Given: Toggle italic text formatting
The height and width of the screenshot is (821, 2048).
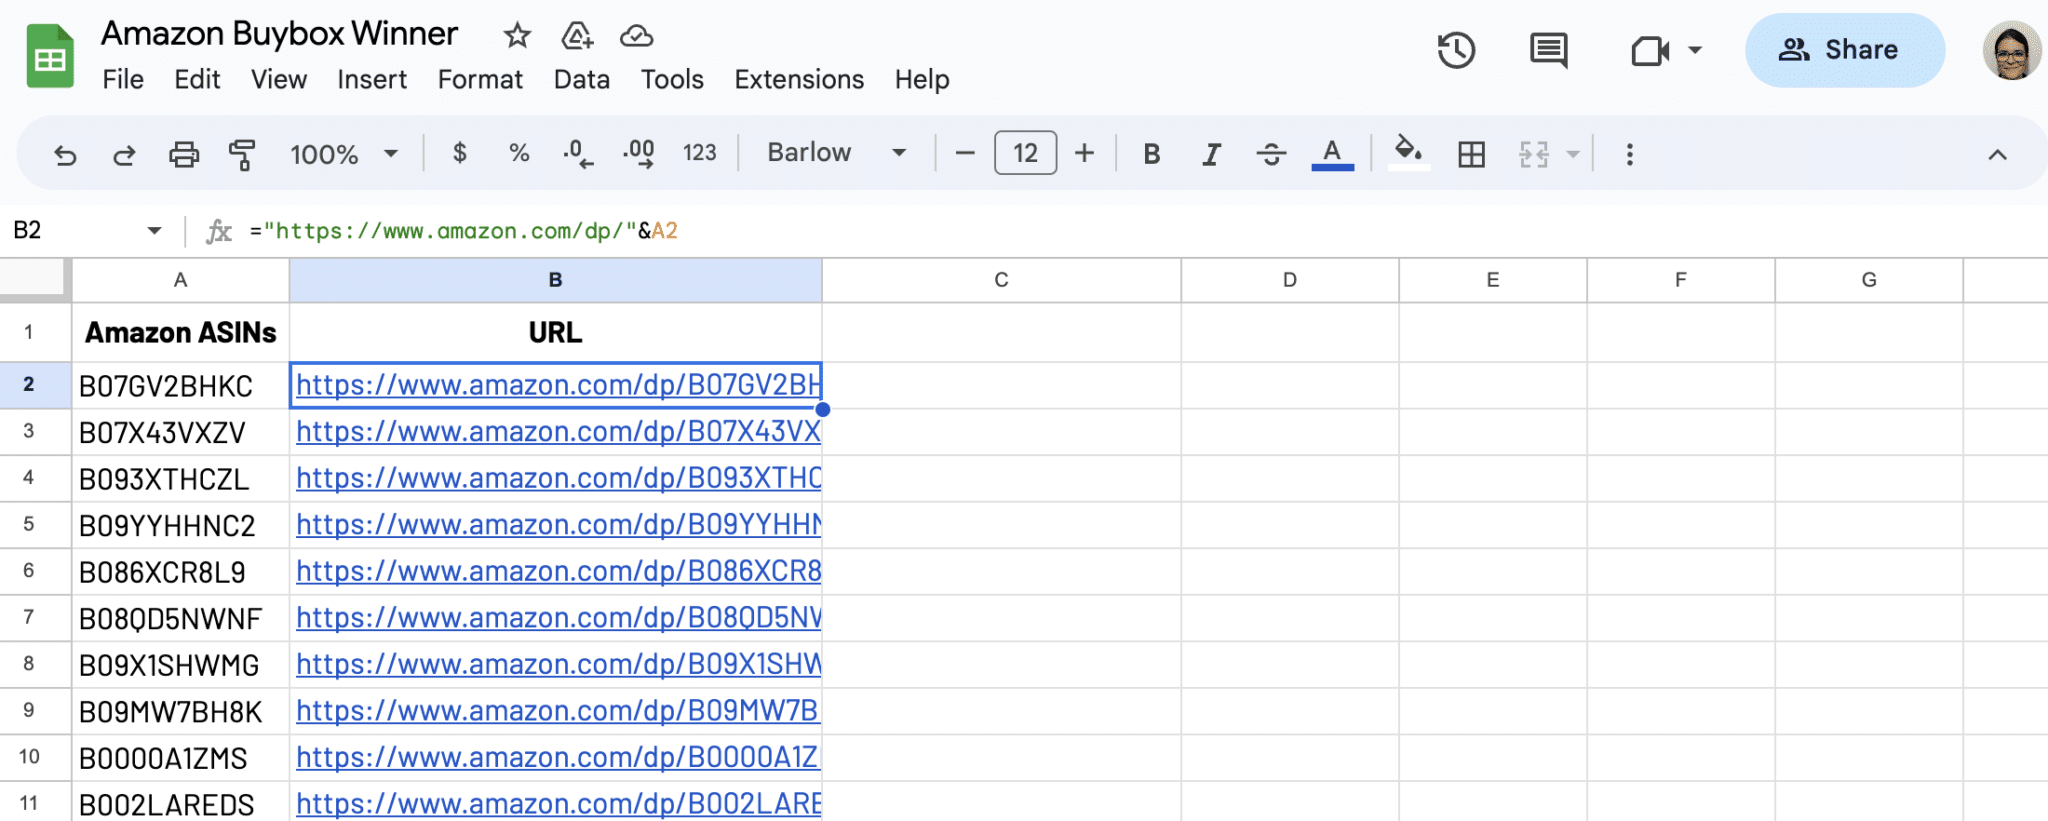Looking at the screenshot, I should click(x=1211, y=154).
